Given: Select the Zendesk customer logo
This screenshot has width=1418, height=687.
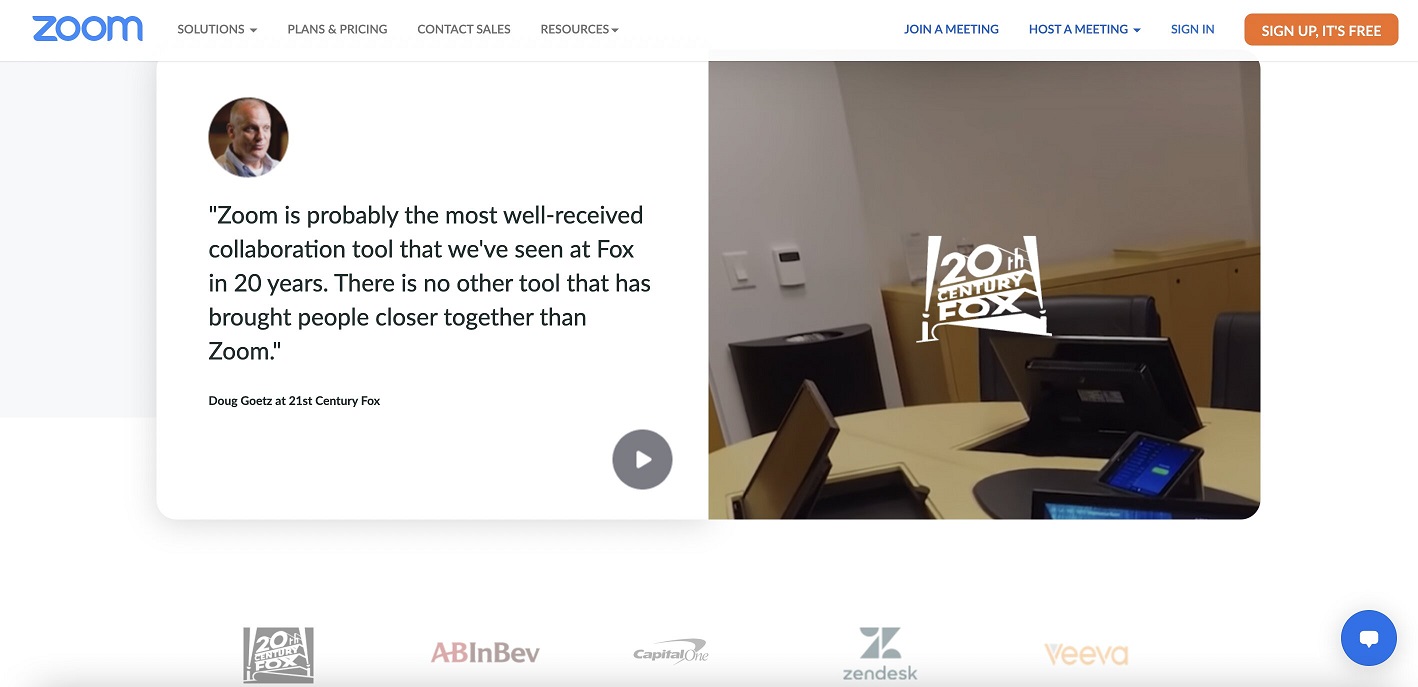Looking at the screenshot, I should pos(880,654).
